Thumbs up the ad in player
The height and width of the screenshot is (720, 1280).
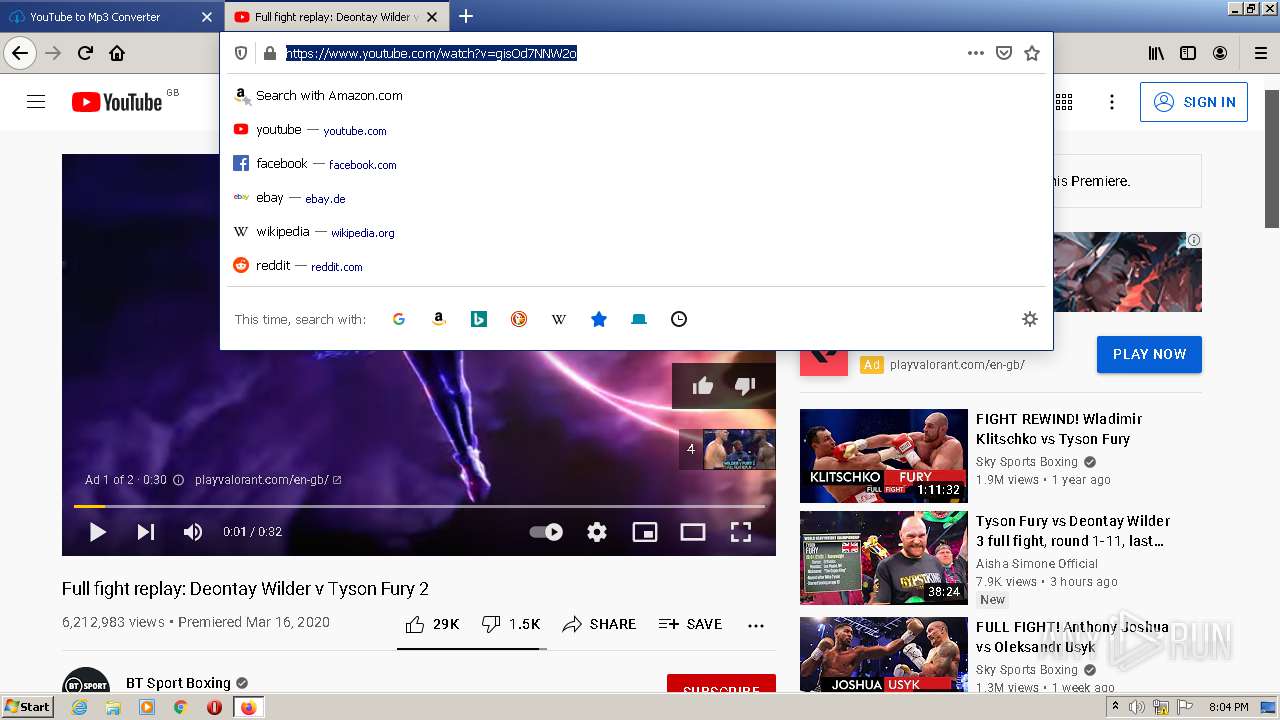click(x=703, y=386)
